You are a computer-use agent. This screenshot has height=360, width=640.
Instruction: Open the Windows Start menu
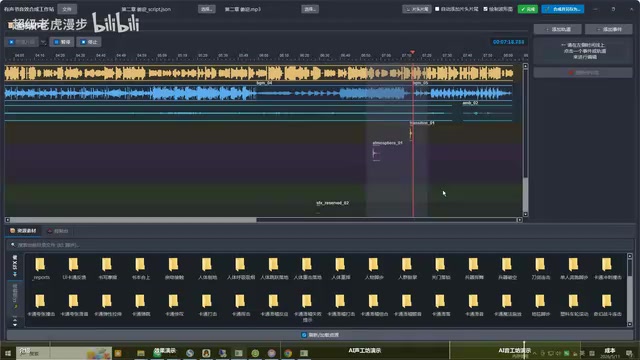tap(7, 353)
